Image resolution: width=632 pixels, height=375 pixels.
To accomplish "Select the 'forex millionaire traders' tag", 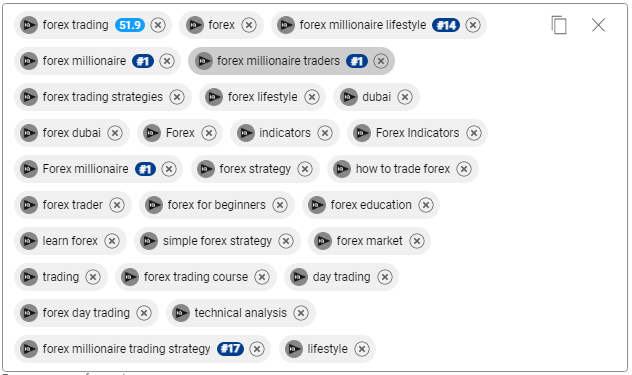I will [278, 61].
